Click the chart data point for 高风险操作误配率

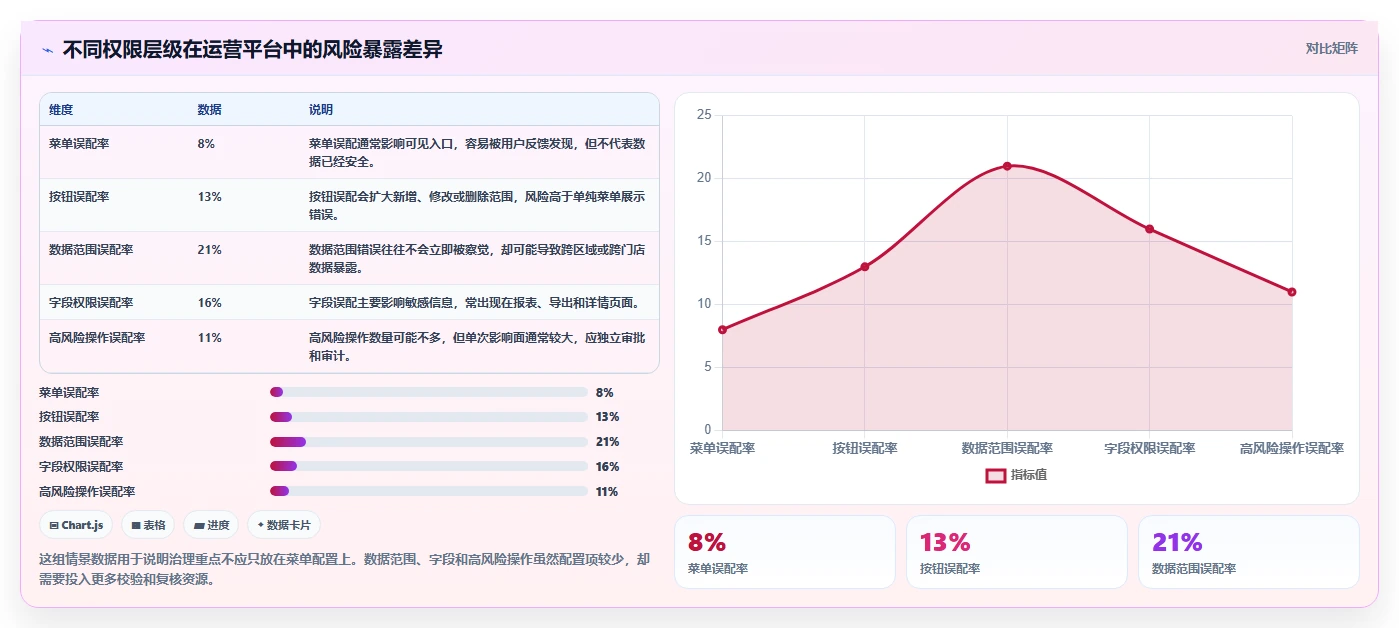1292,292
